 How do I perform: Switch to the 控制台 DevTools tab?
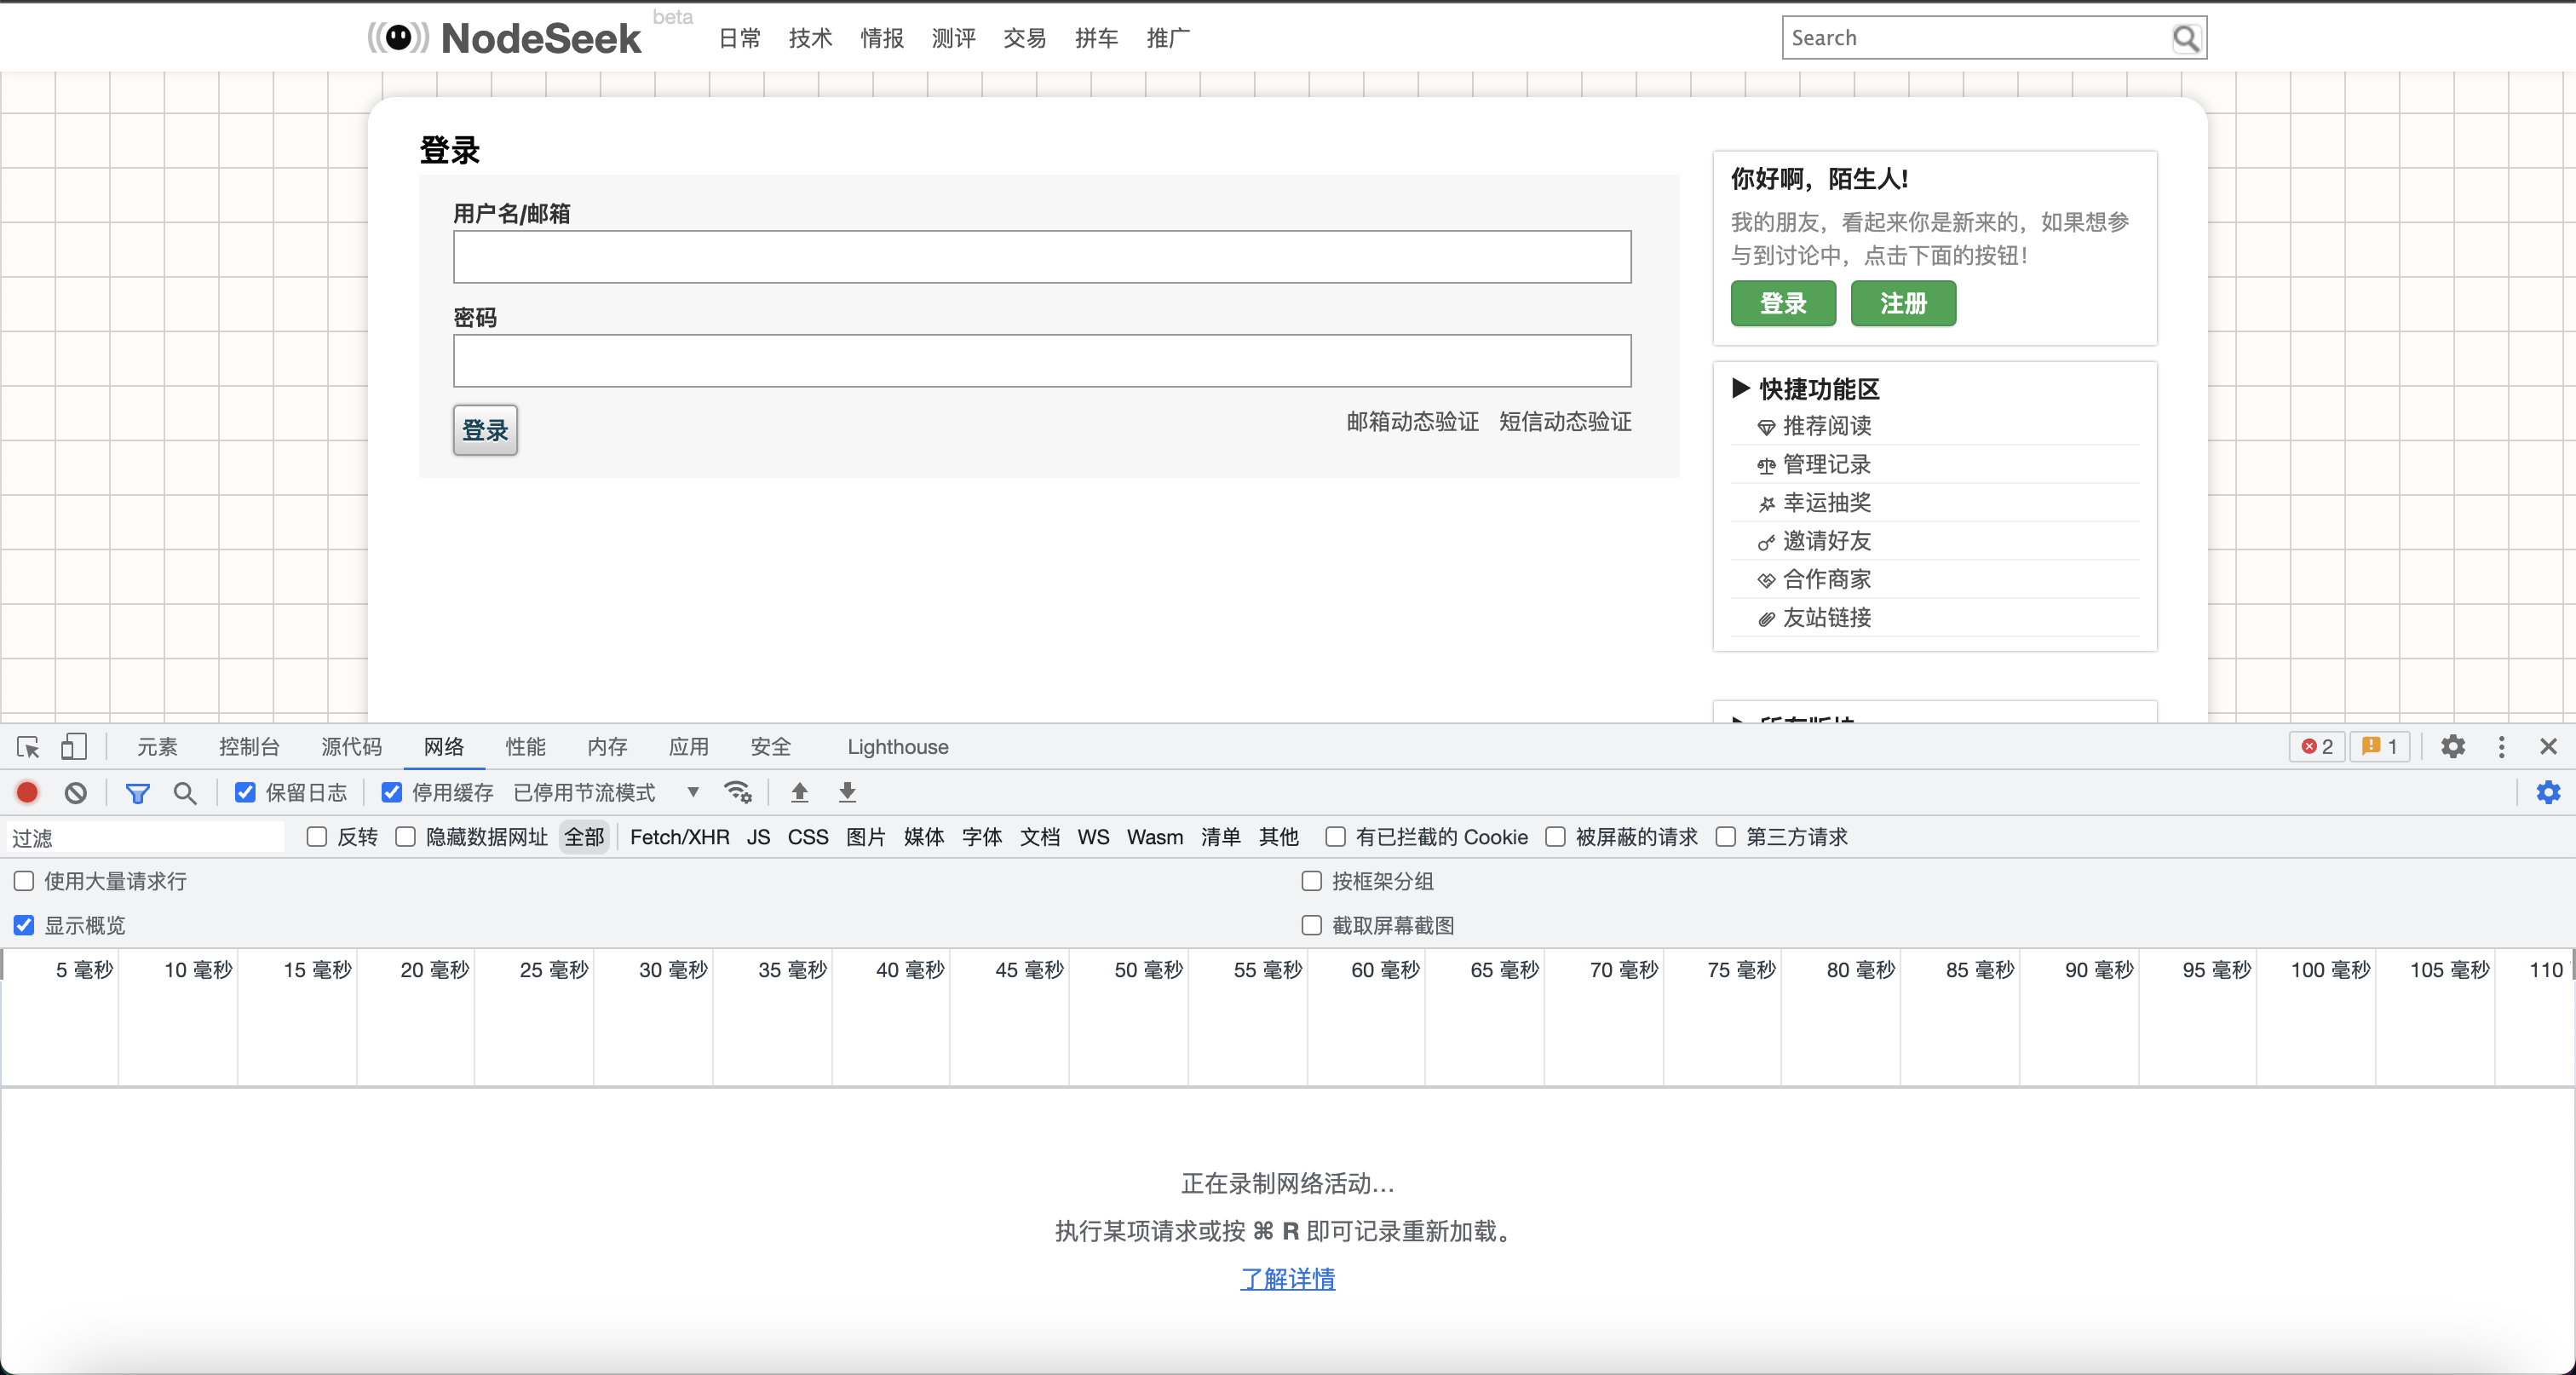(x=249, y=747)
